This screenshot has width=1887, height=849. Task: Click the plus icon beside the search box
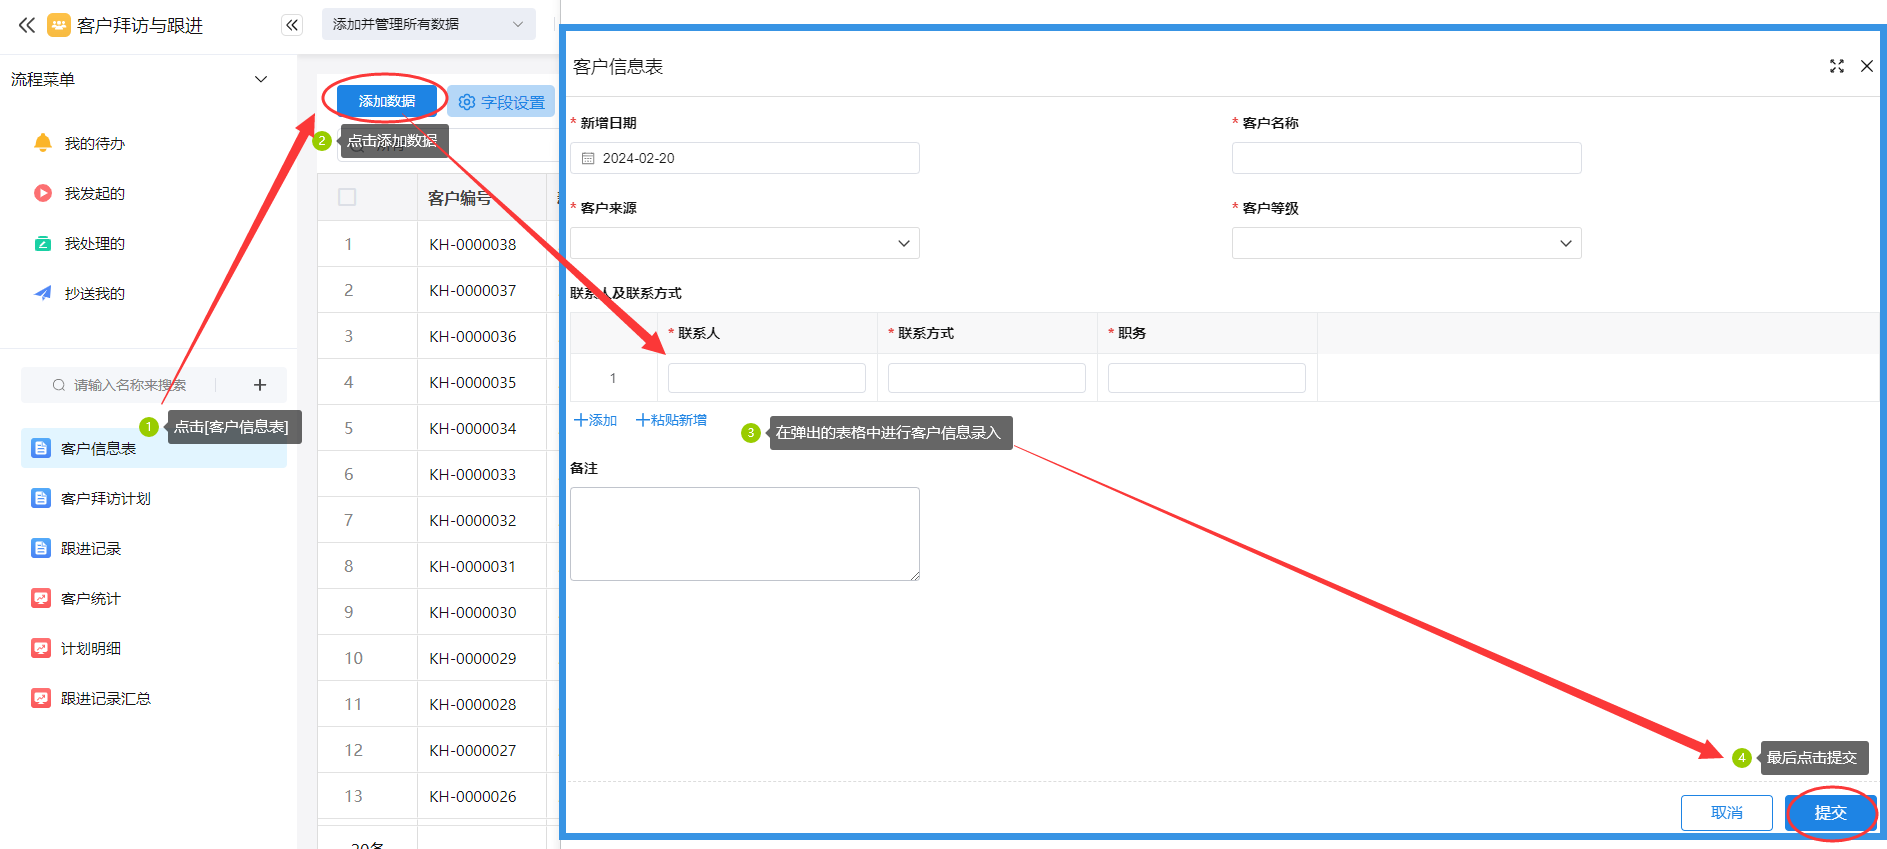click(x=260, y=385)
